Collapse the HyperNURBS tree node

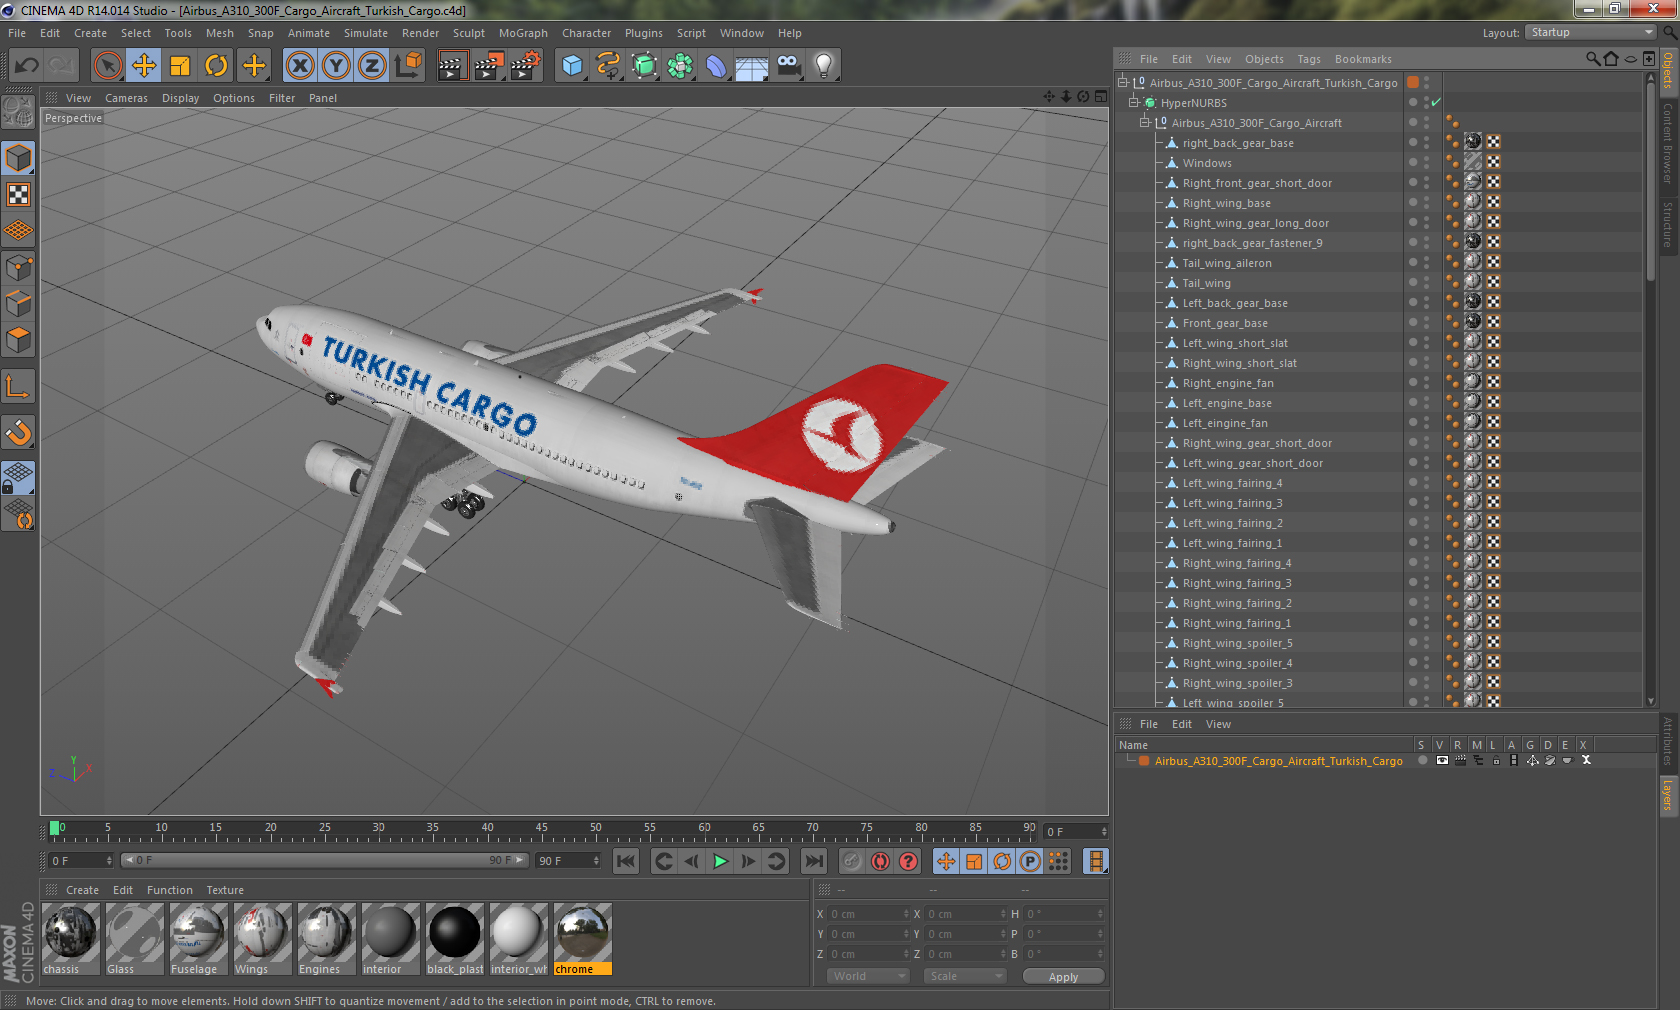click(1134, 102)
